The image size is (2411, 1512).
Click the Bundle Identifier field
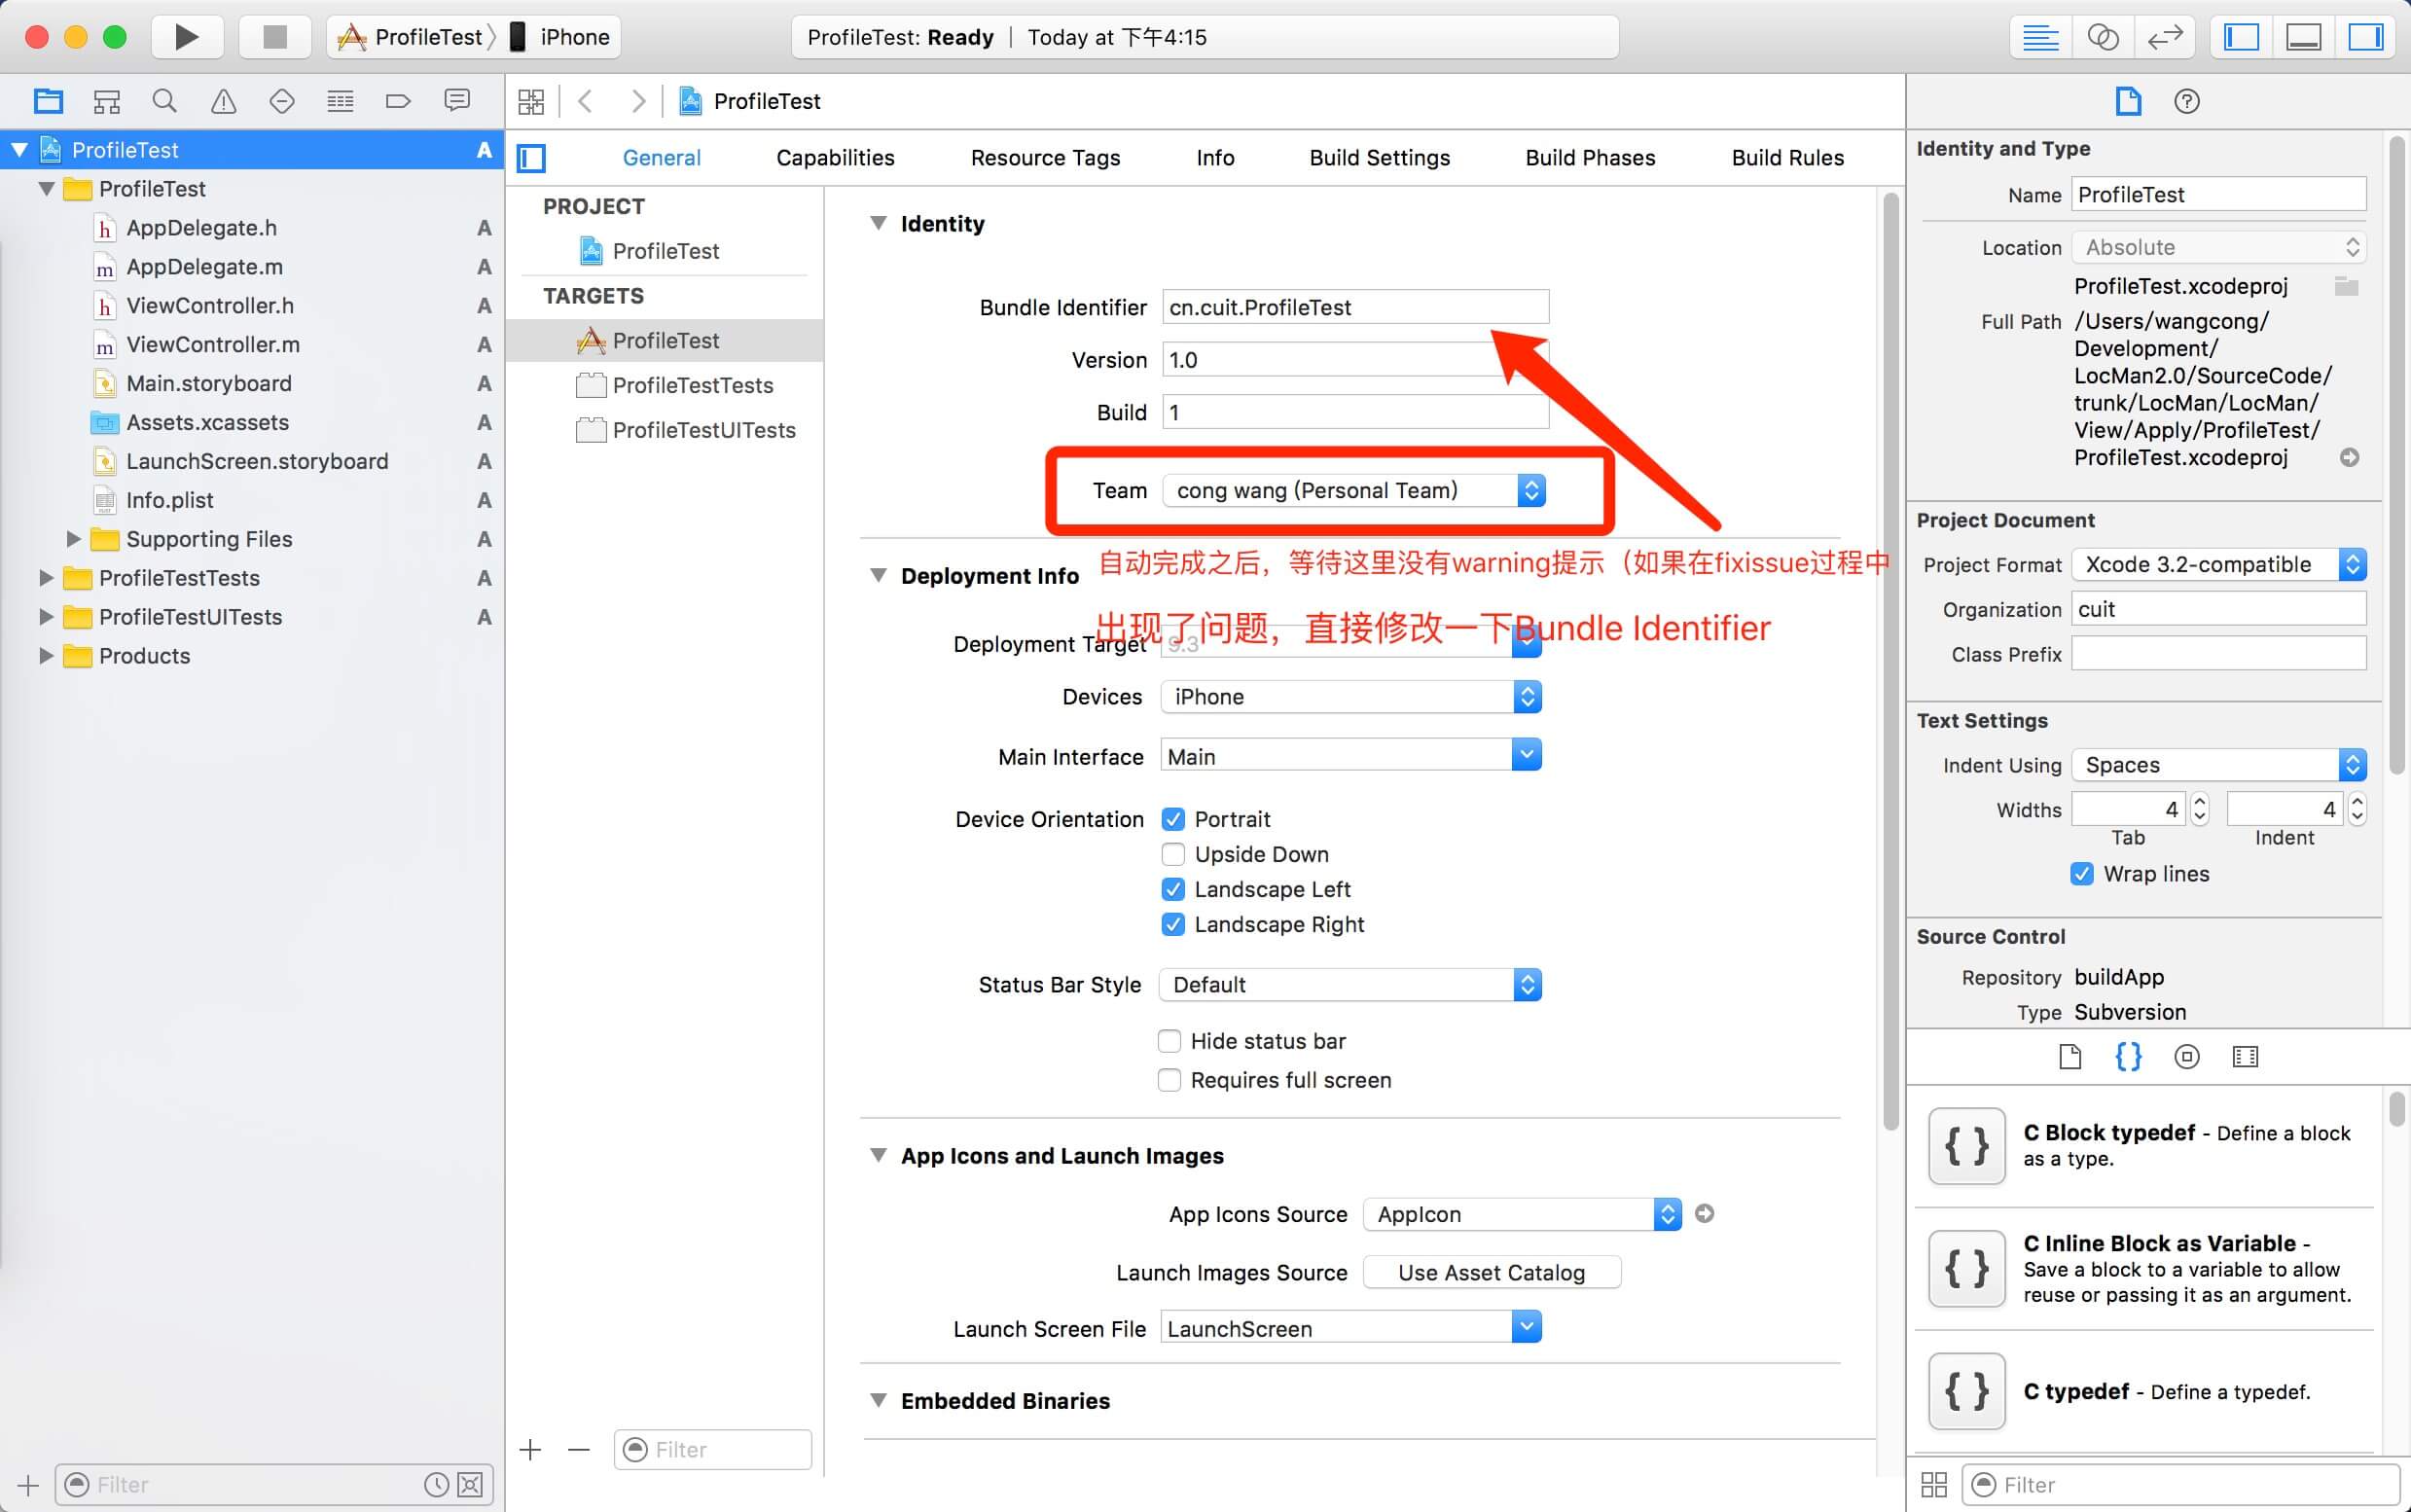[x=1355, y=307]
